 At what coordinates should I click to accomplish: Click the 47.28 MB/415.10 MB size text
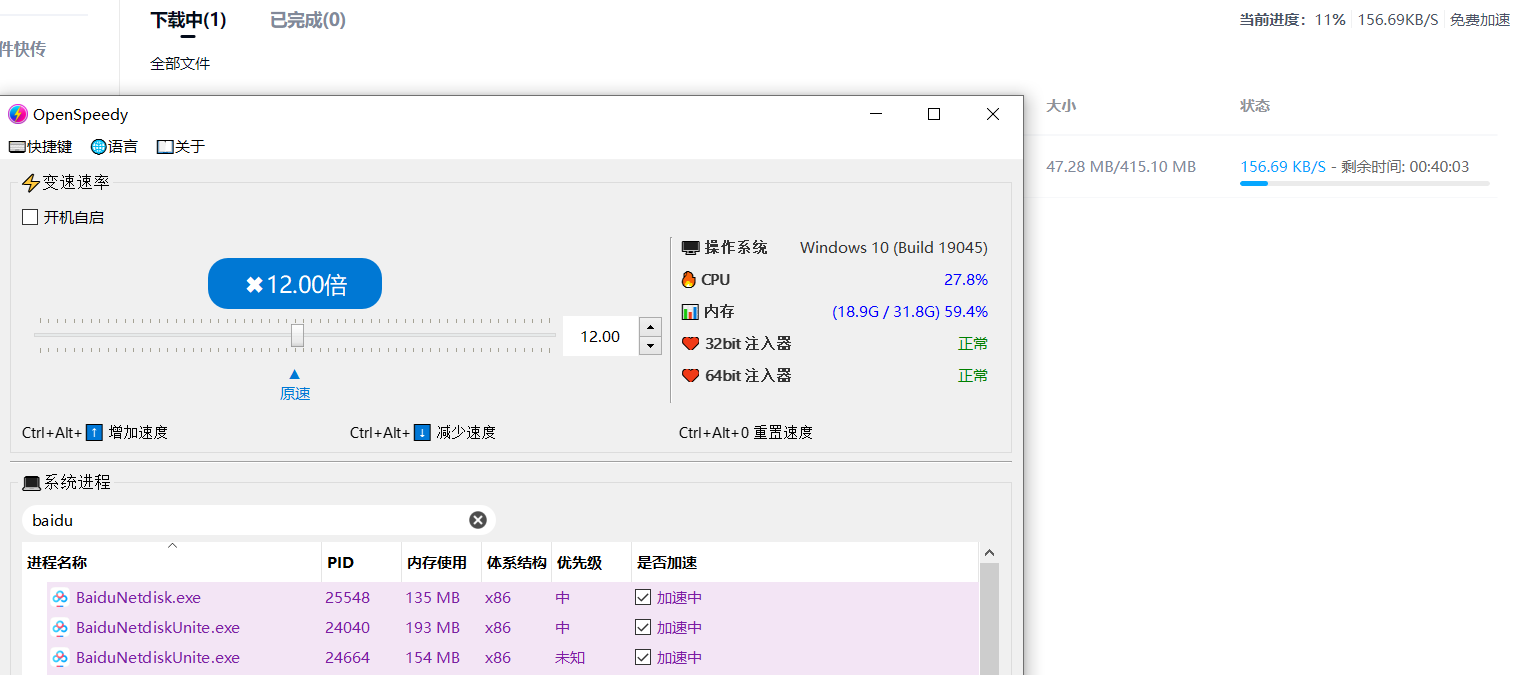tap(1121, 167)
